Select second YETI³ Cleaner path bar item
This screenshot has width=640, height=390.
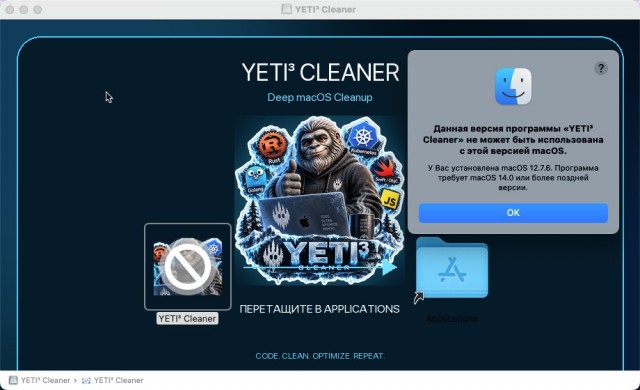tap(113, 380)
